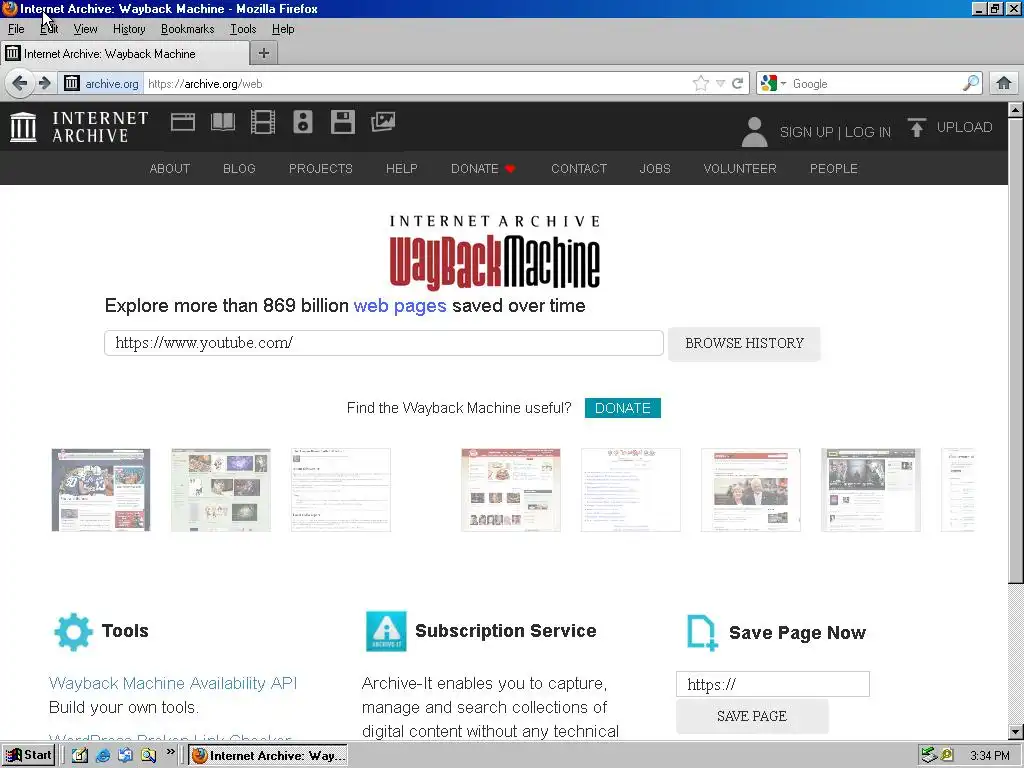Click the Wayback Machine logo
Viewport: 1024px width, 768px height.
(x=494, y=253)
